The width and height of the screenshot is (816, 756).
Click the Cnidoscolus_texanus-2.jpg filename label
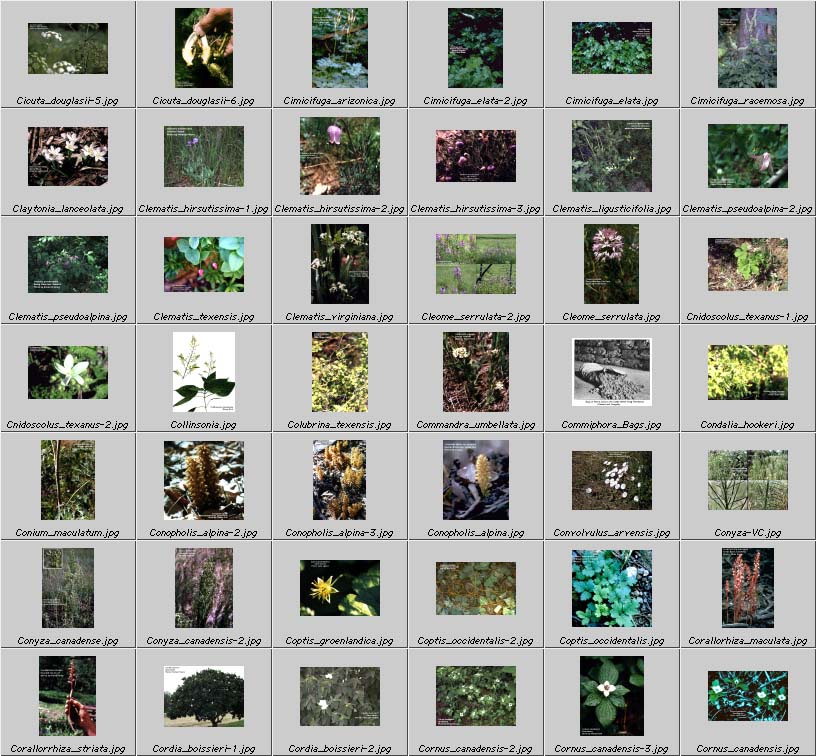67,425
